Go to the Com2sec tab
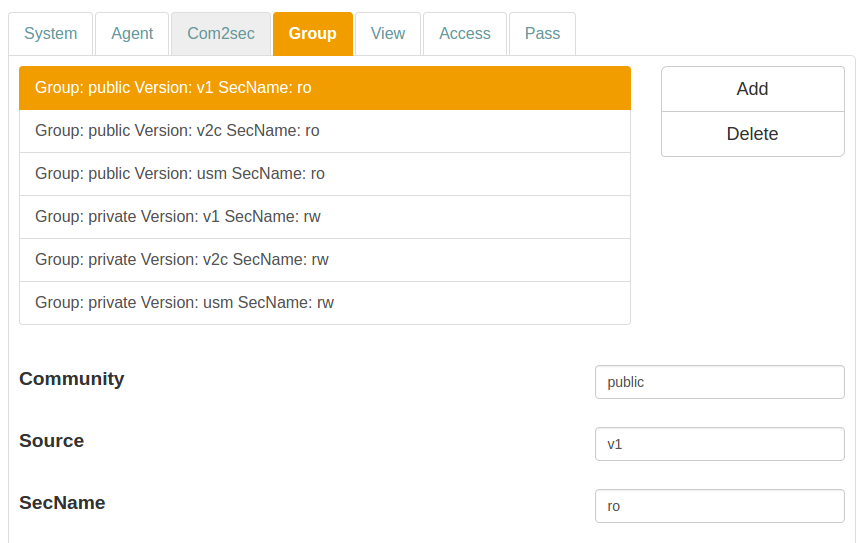 221,34
